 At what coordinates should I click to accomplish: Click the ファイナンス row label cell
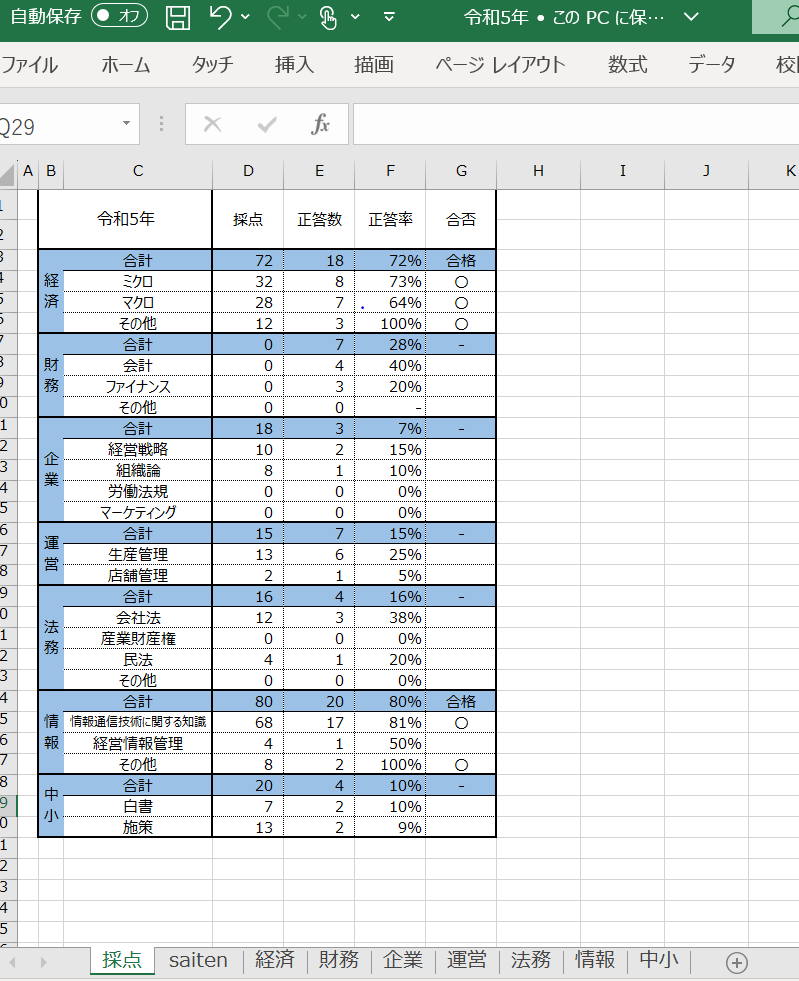click(138, 387)
